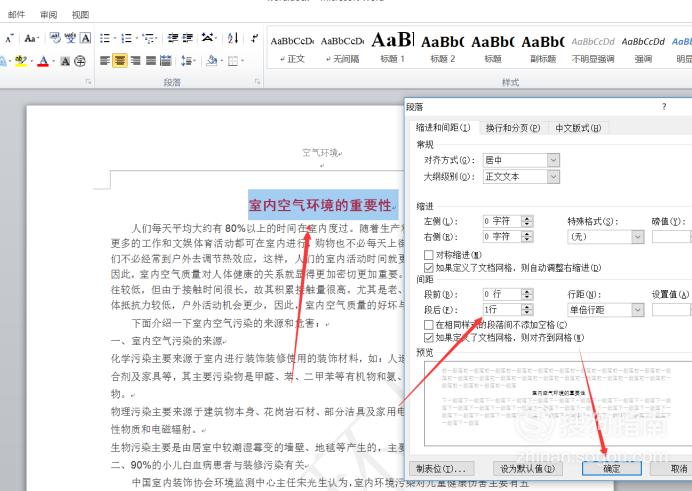Click the Sort (A-Z arrow) icon

click(233, 38)
